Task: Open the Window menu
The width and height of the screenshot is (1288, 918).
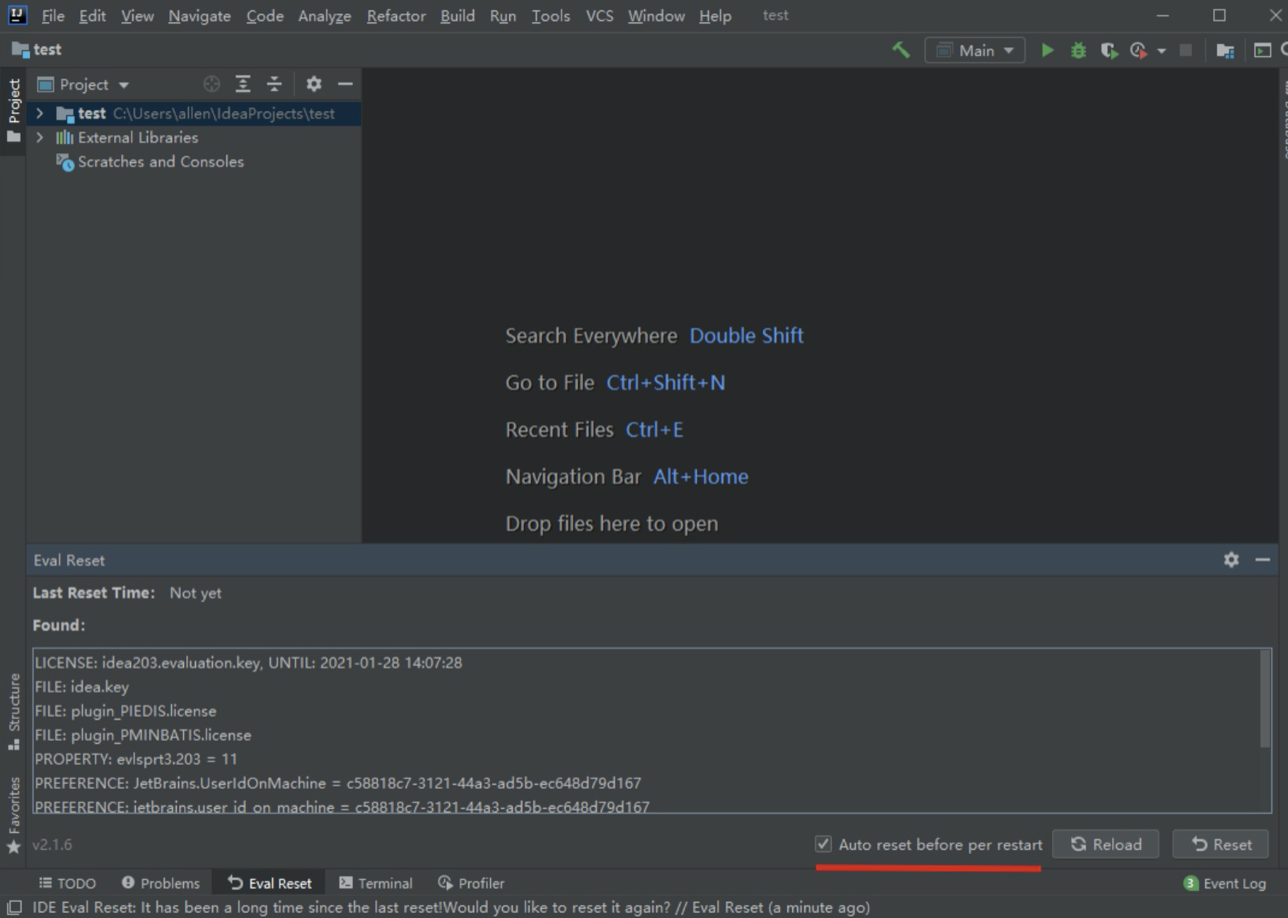Action: (656, 16)
